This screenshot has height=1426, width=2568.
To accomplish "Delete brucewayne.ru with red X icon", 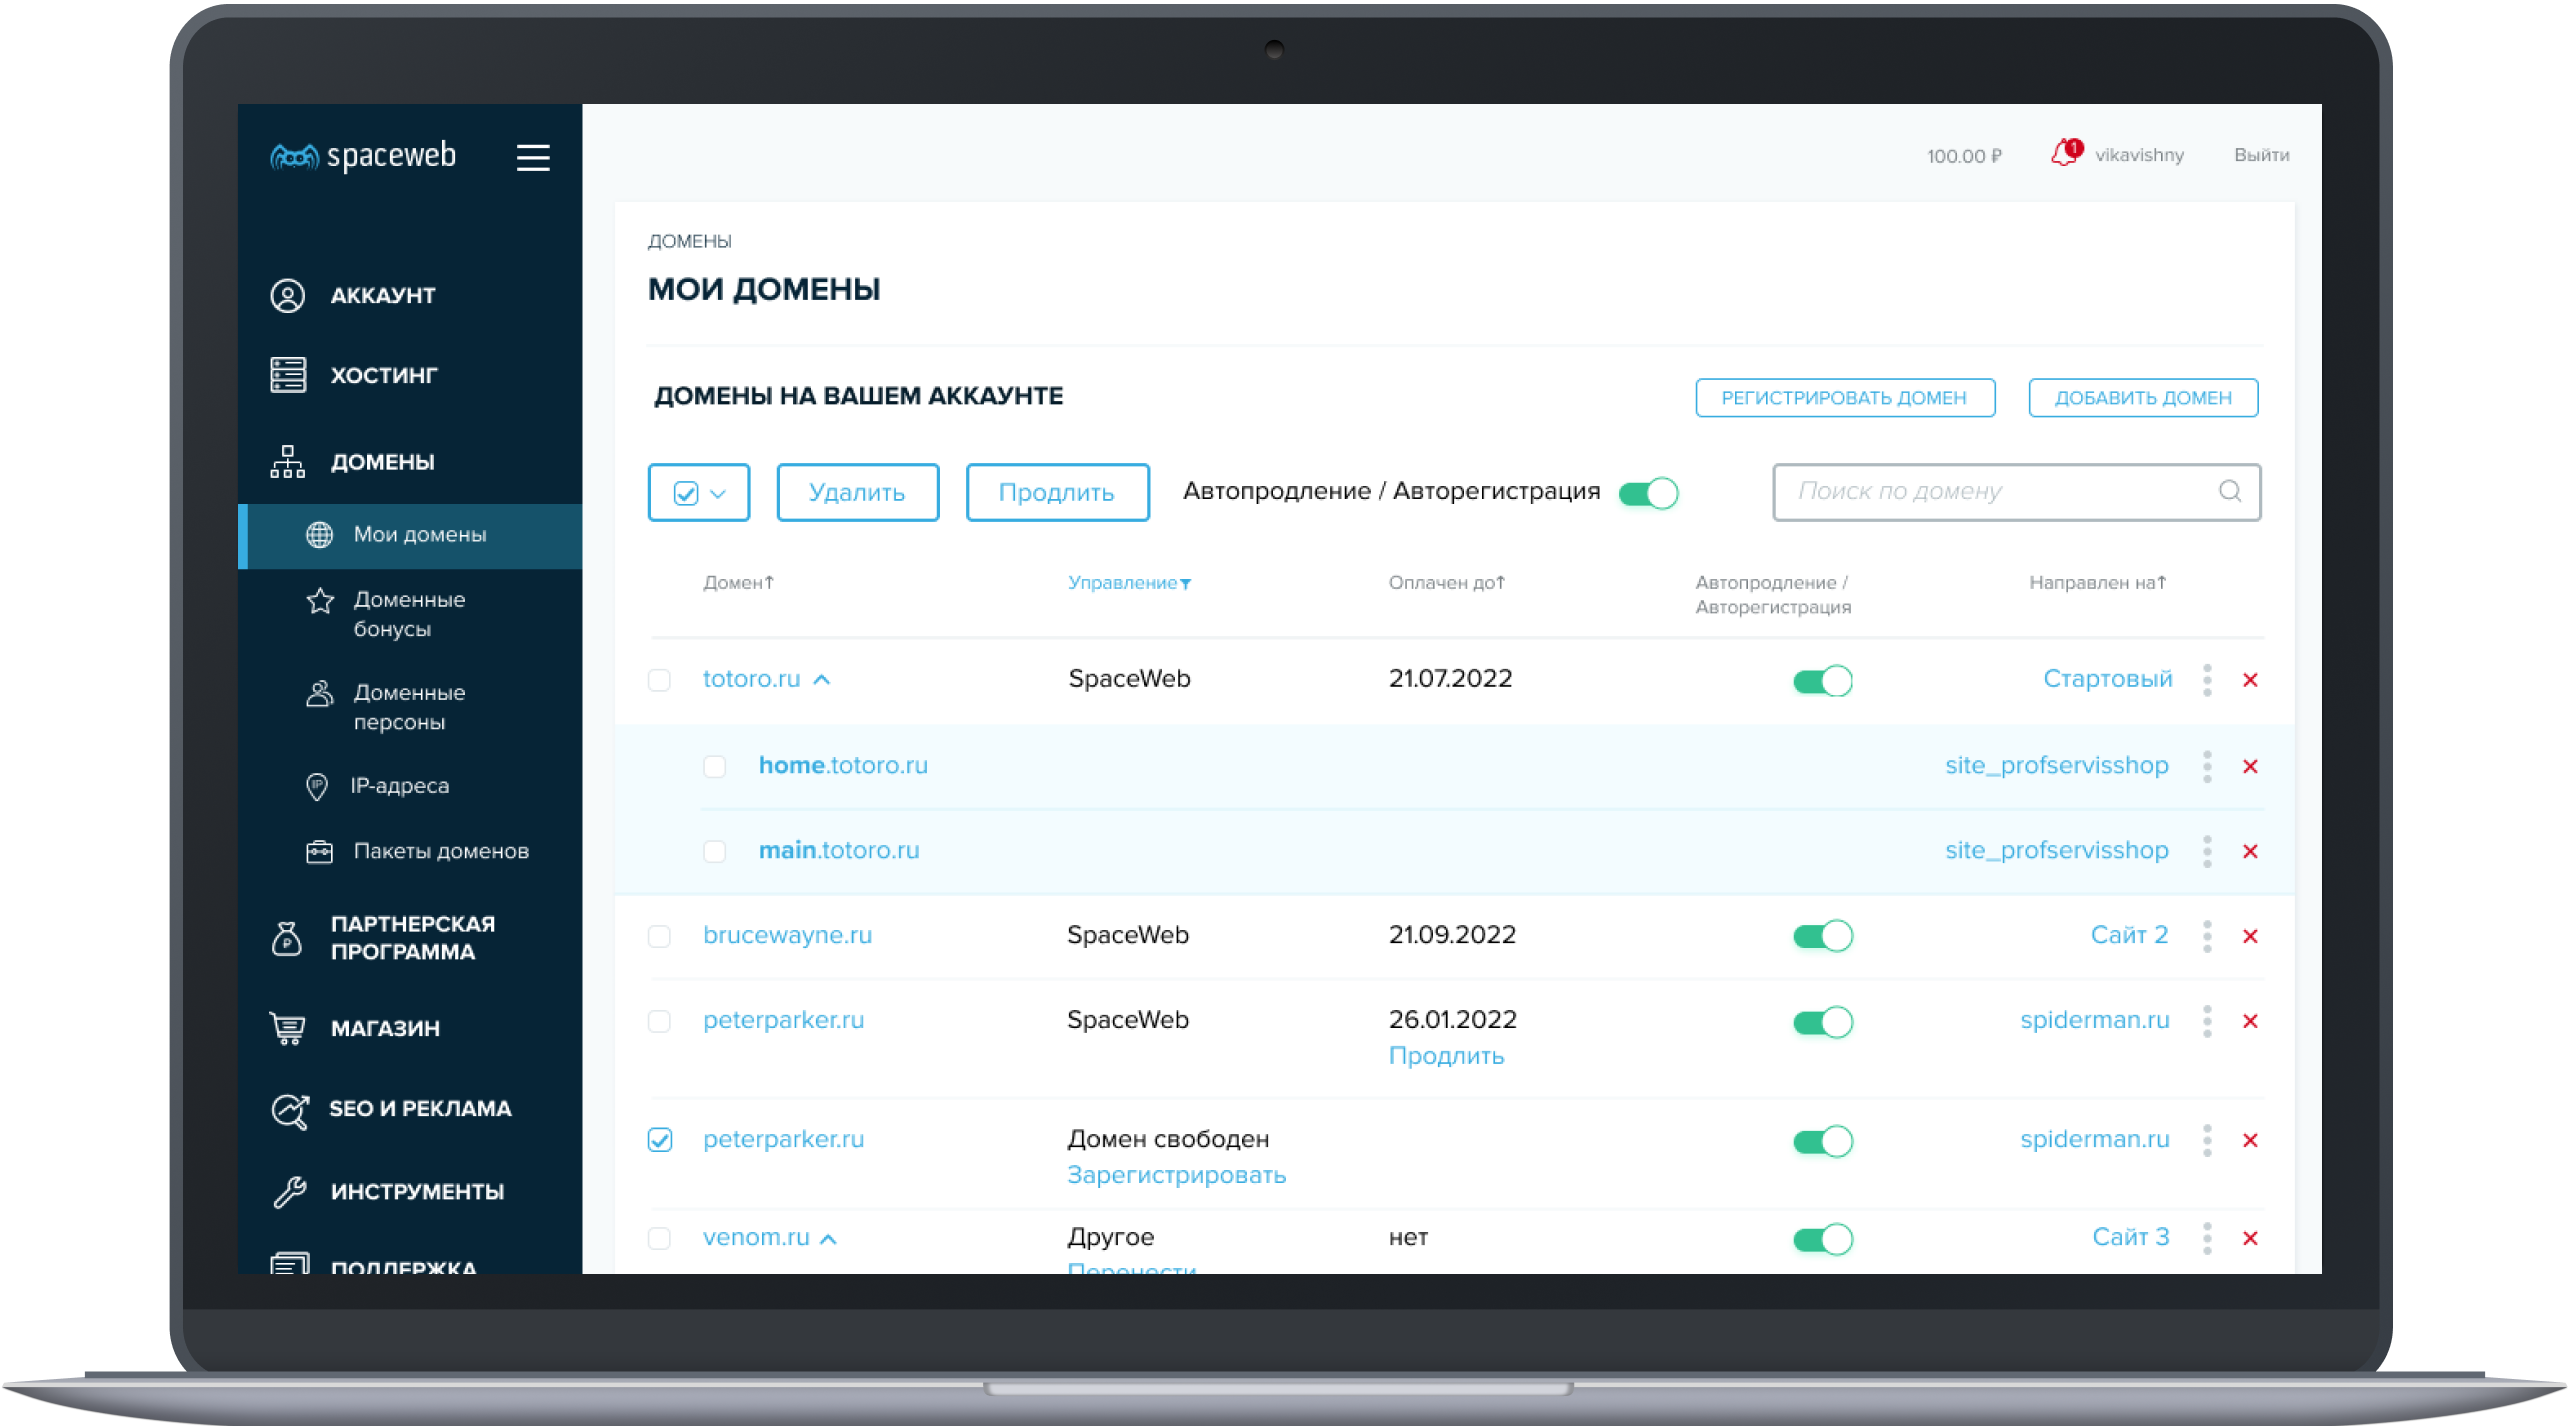I will tap(2250, 936).
